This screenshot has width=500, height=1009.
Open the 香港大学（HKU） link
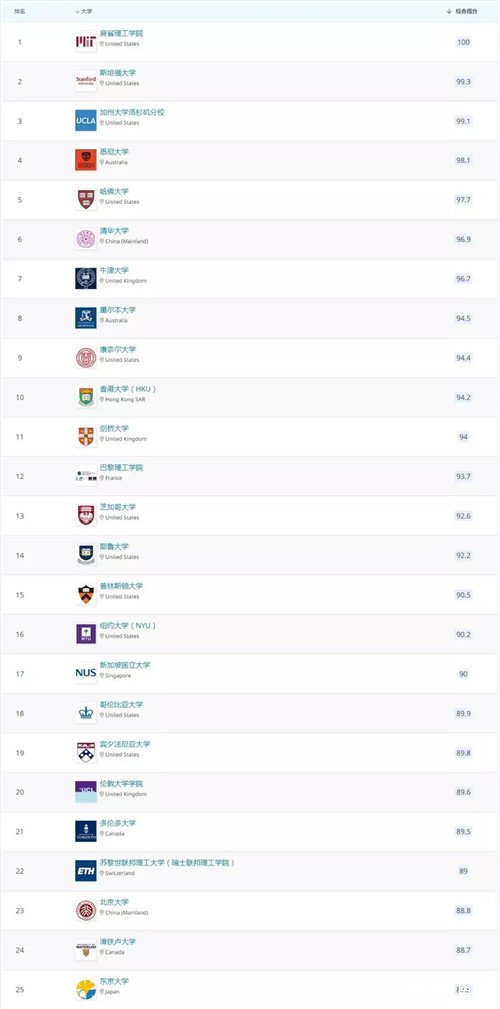pos(127,389)
